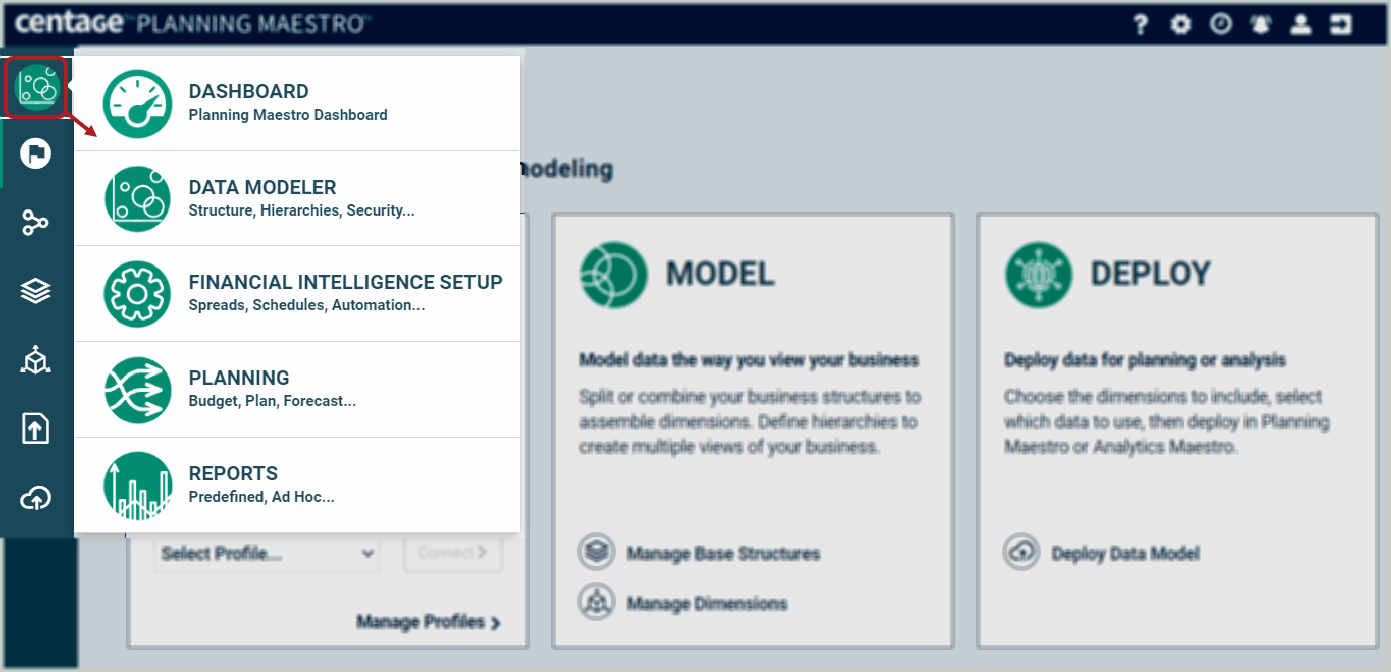
Task: Click the user profile icon top right
Action: point(1300,23)
